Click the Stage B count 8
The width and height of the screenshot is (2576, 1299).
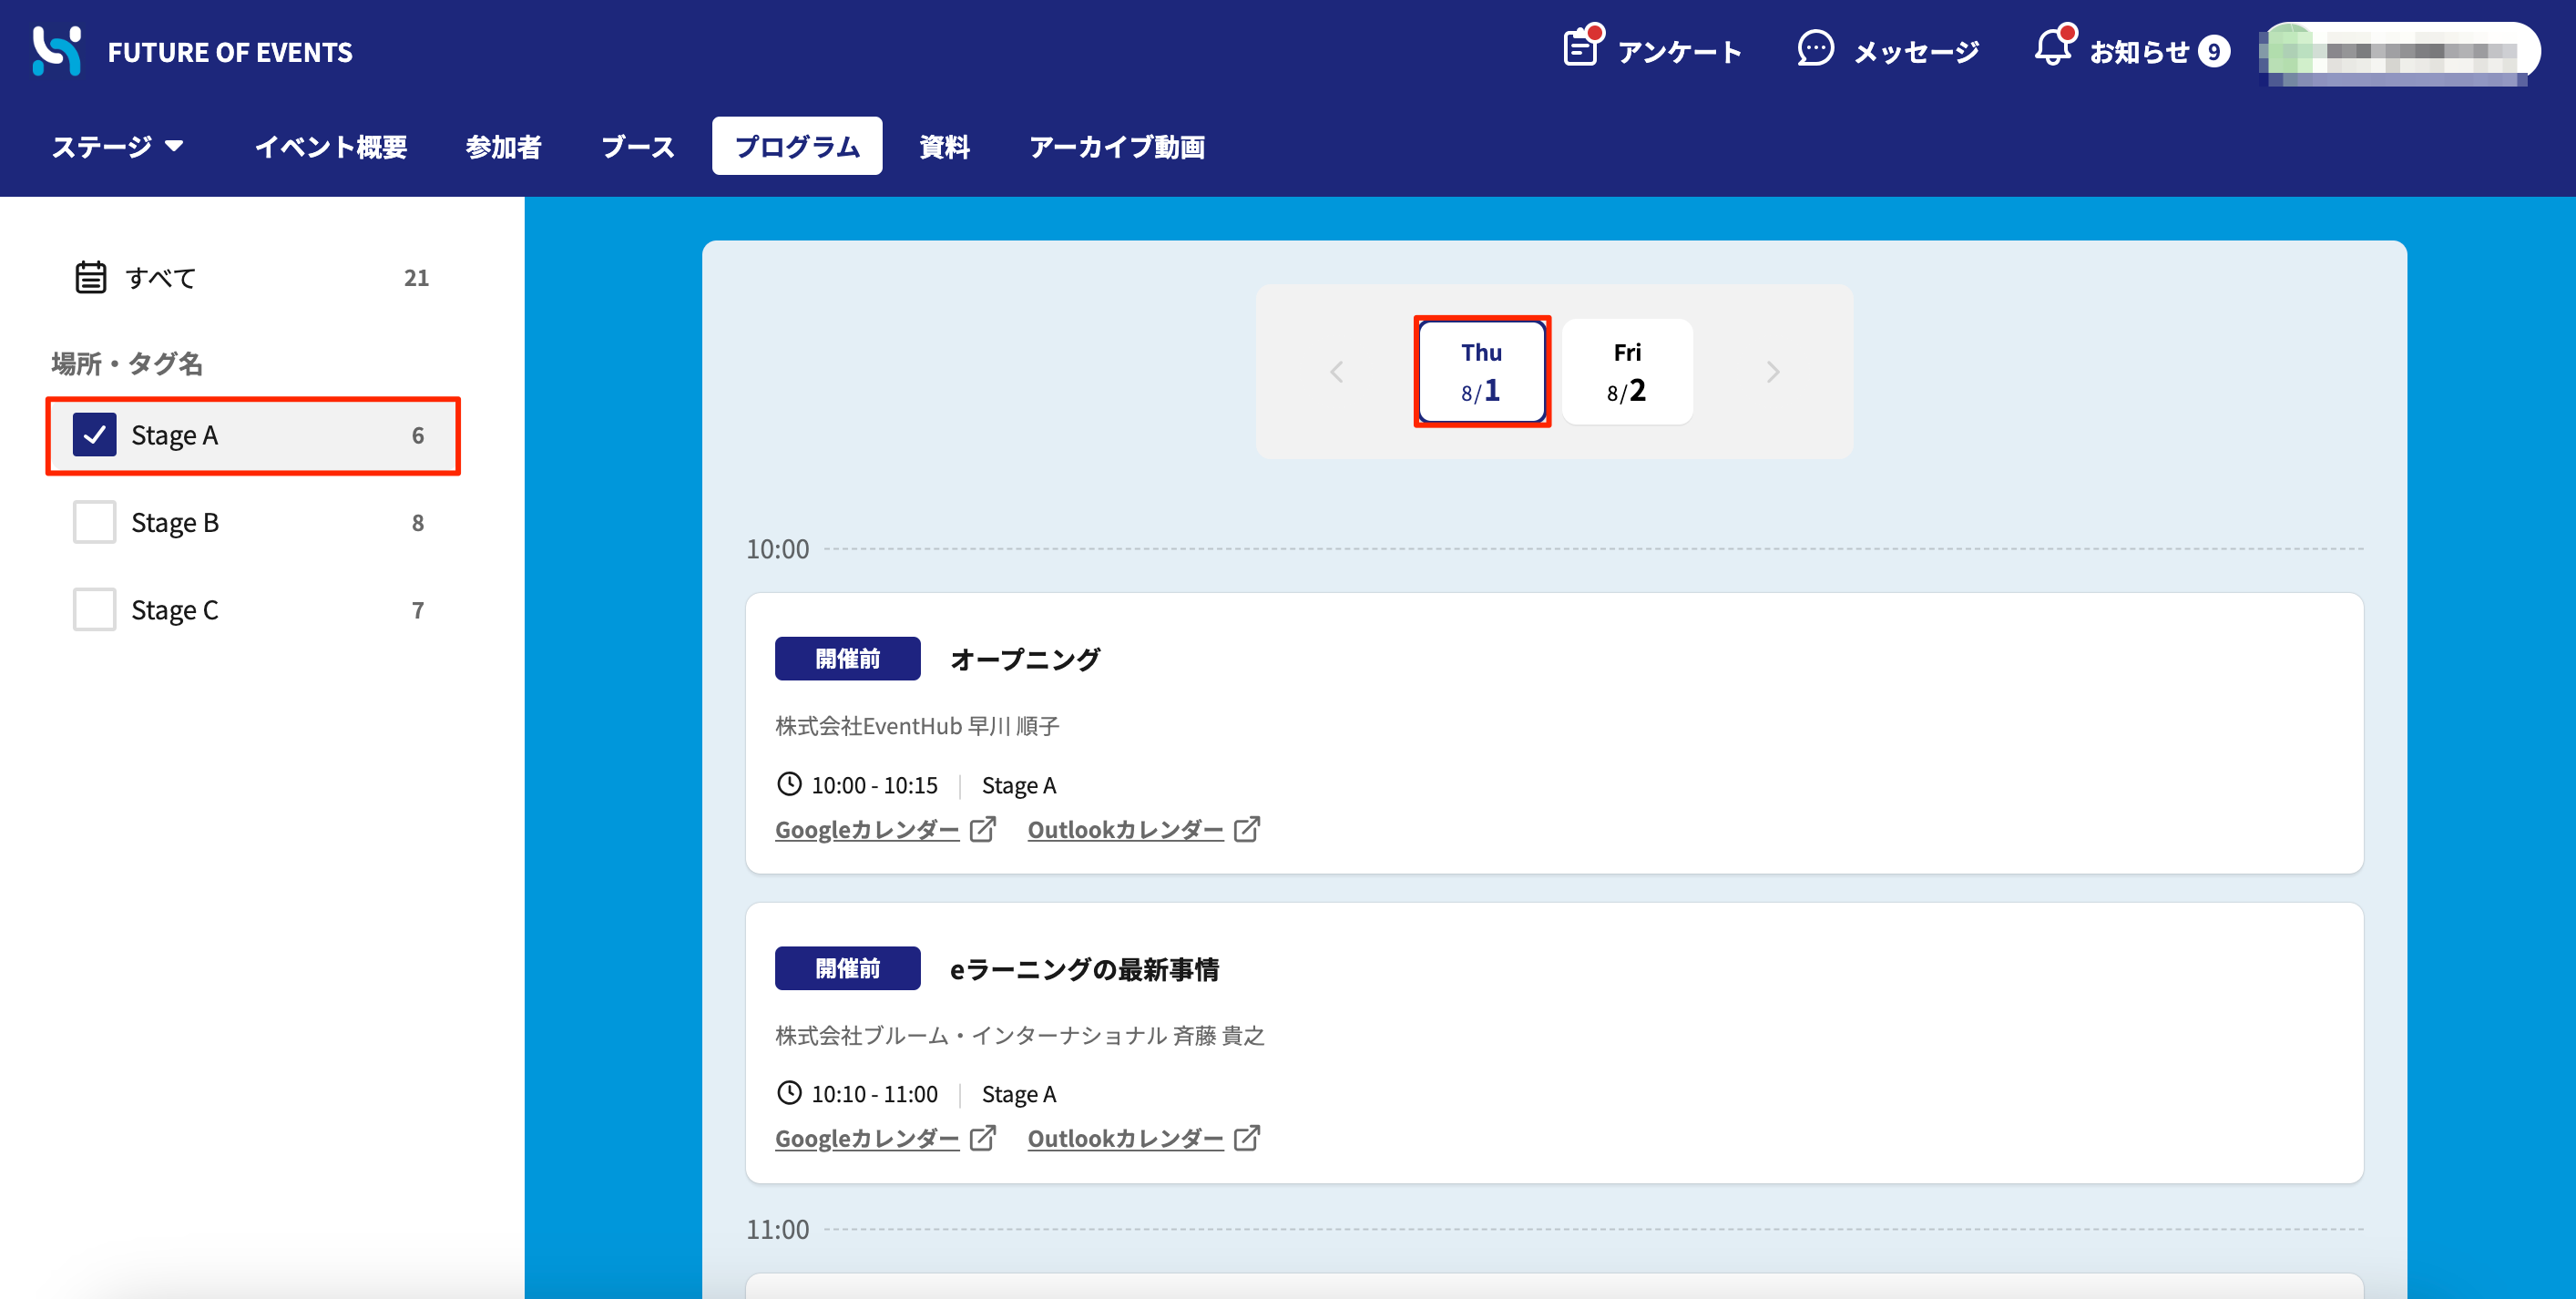[418, 523]
